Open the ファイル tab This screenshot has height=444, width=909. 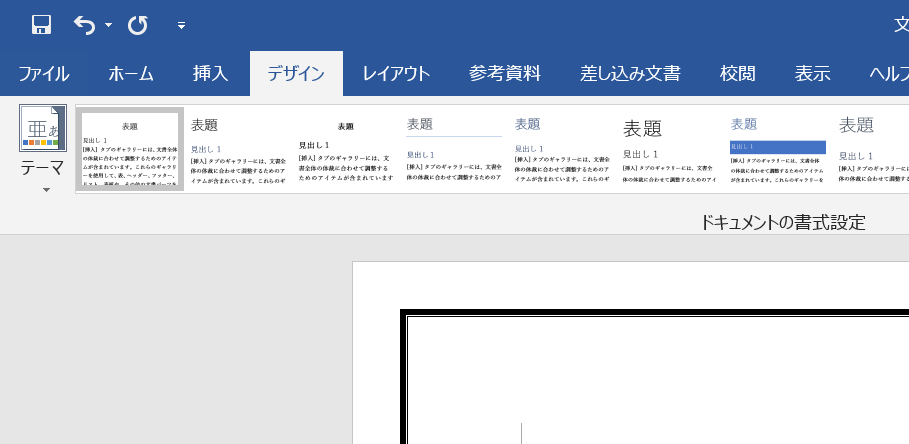click(x=44, y=74)
